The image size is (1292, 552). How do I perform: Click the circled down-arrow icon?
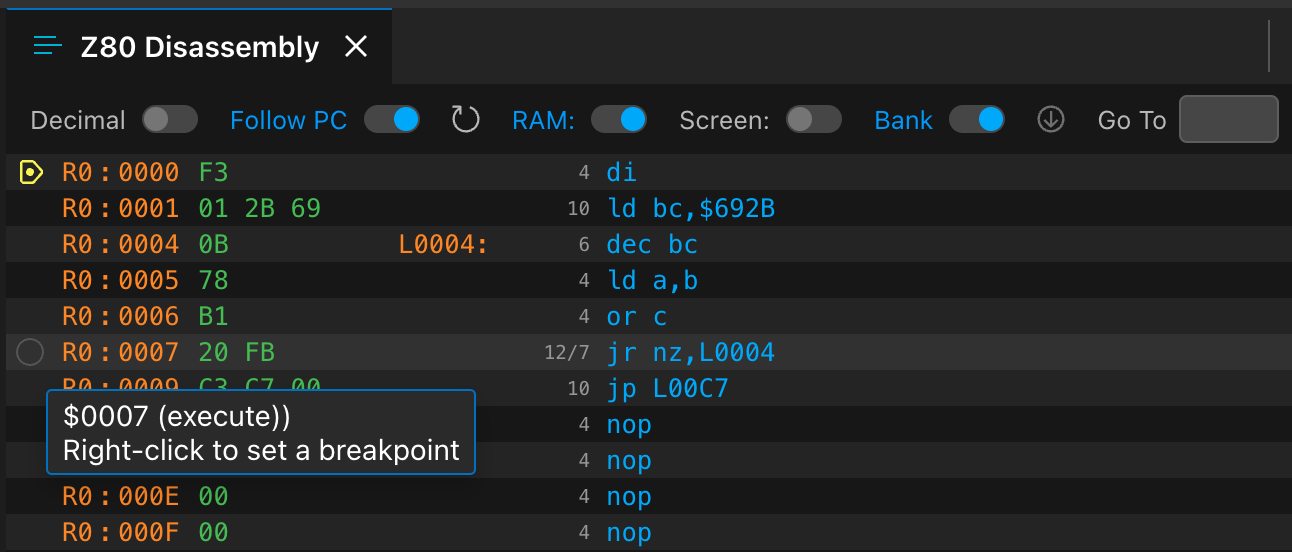point(1050,120)
